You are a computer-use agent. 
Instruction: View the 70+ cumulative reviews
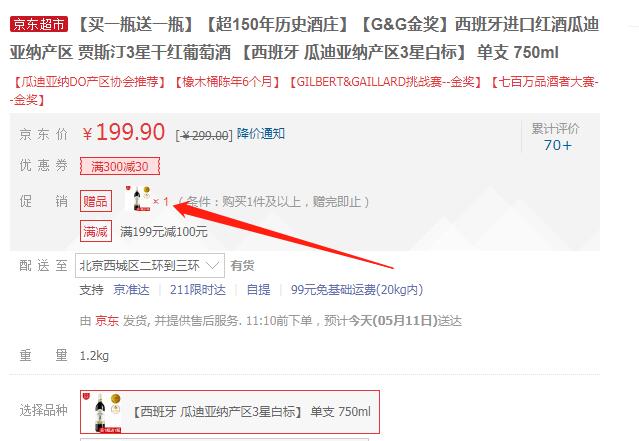point(557,145)
